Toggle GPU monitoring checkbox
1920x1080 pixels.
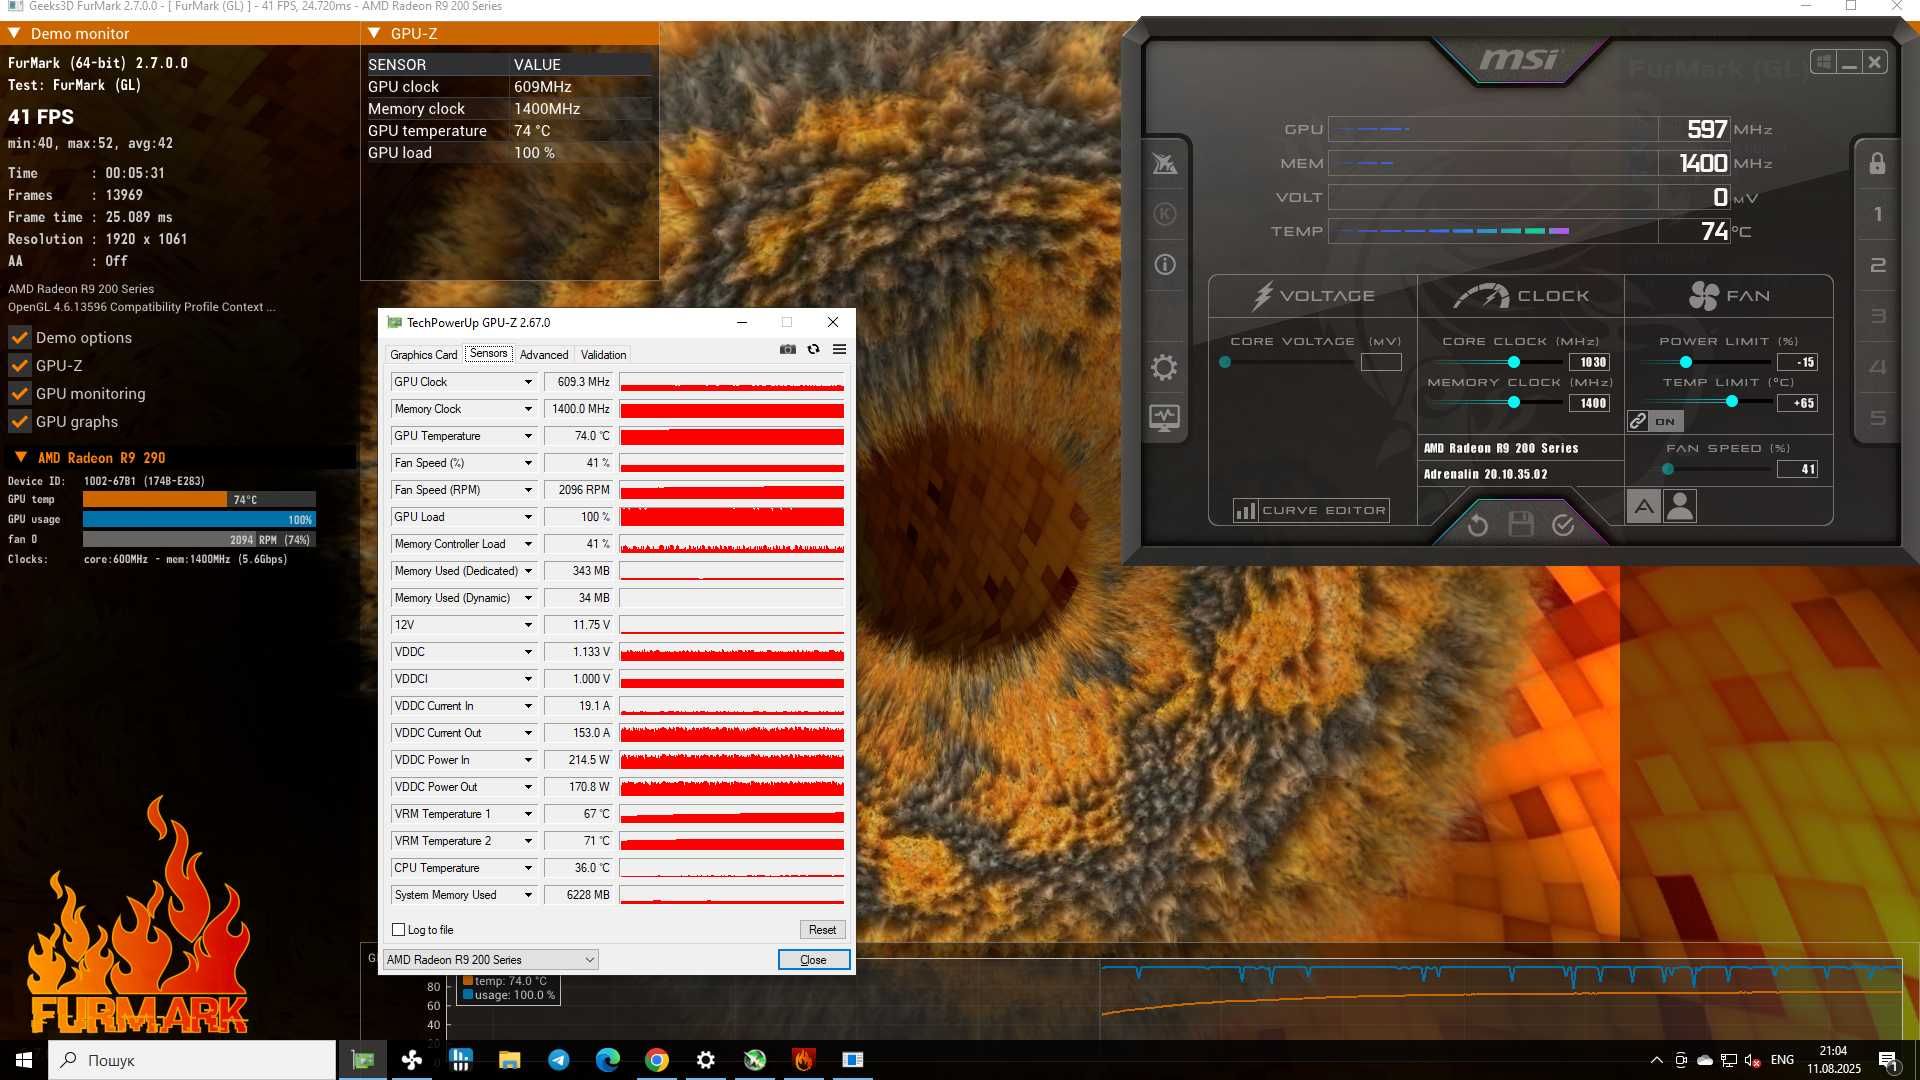click(20, 394)
